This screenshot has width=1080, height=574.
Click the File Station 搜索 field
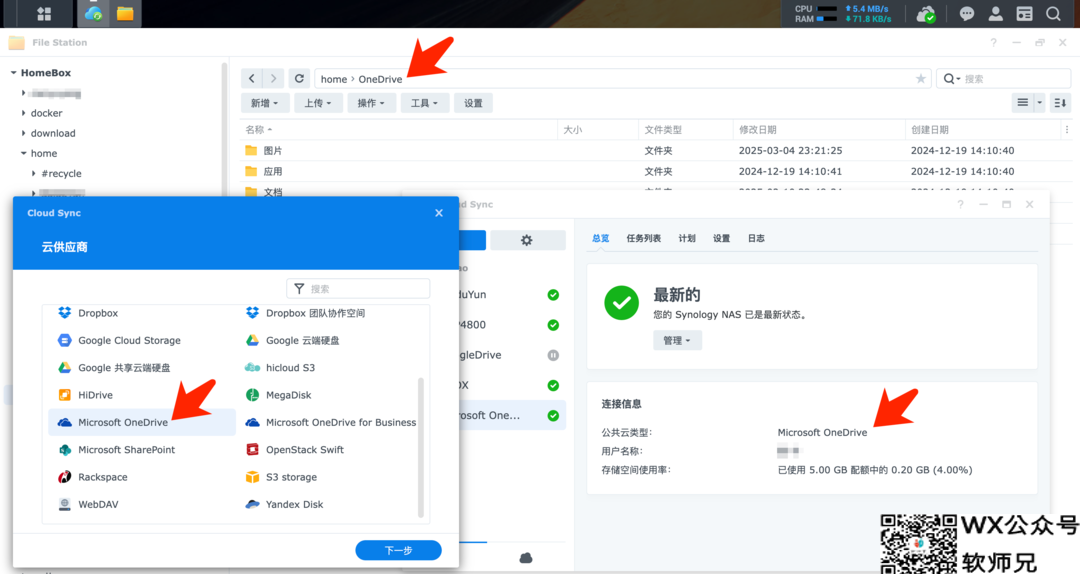click(x=1004, y=79)
